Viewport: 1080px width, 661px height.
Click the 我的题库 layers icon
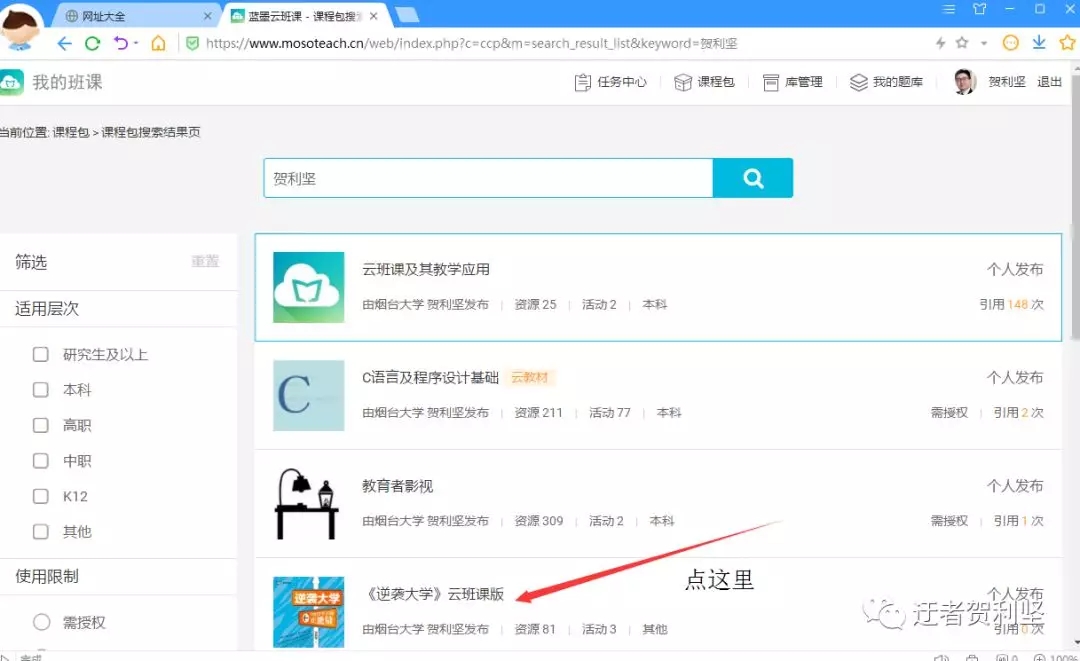(858, 83)
